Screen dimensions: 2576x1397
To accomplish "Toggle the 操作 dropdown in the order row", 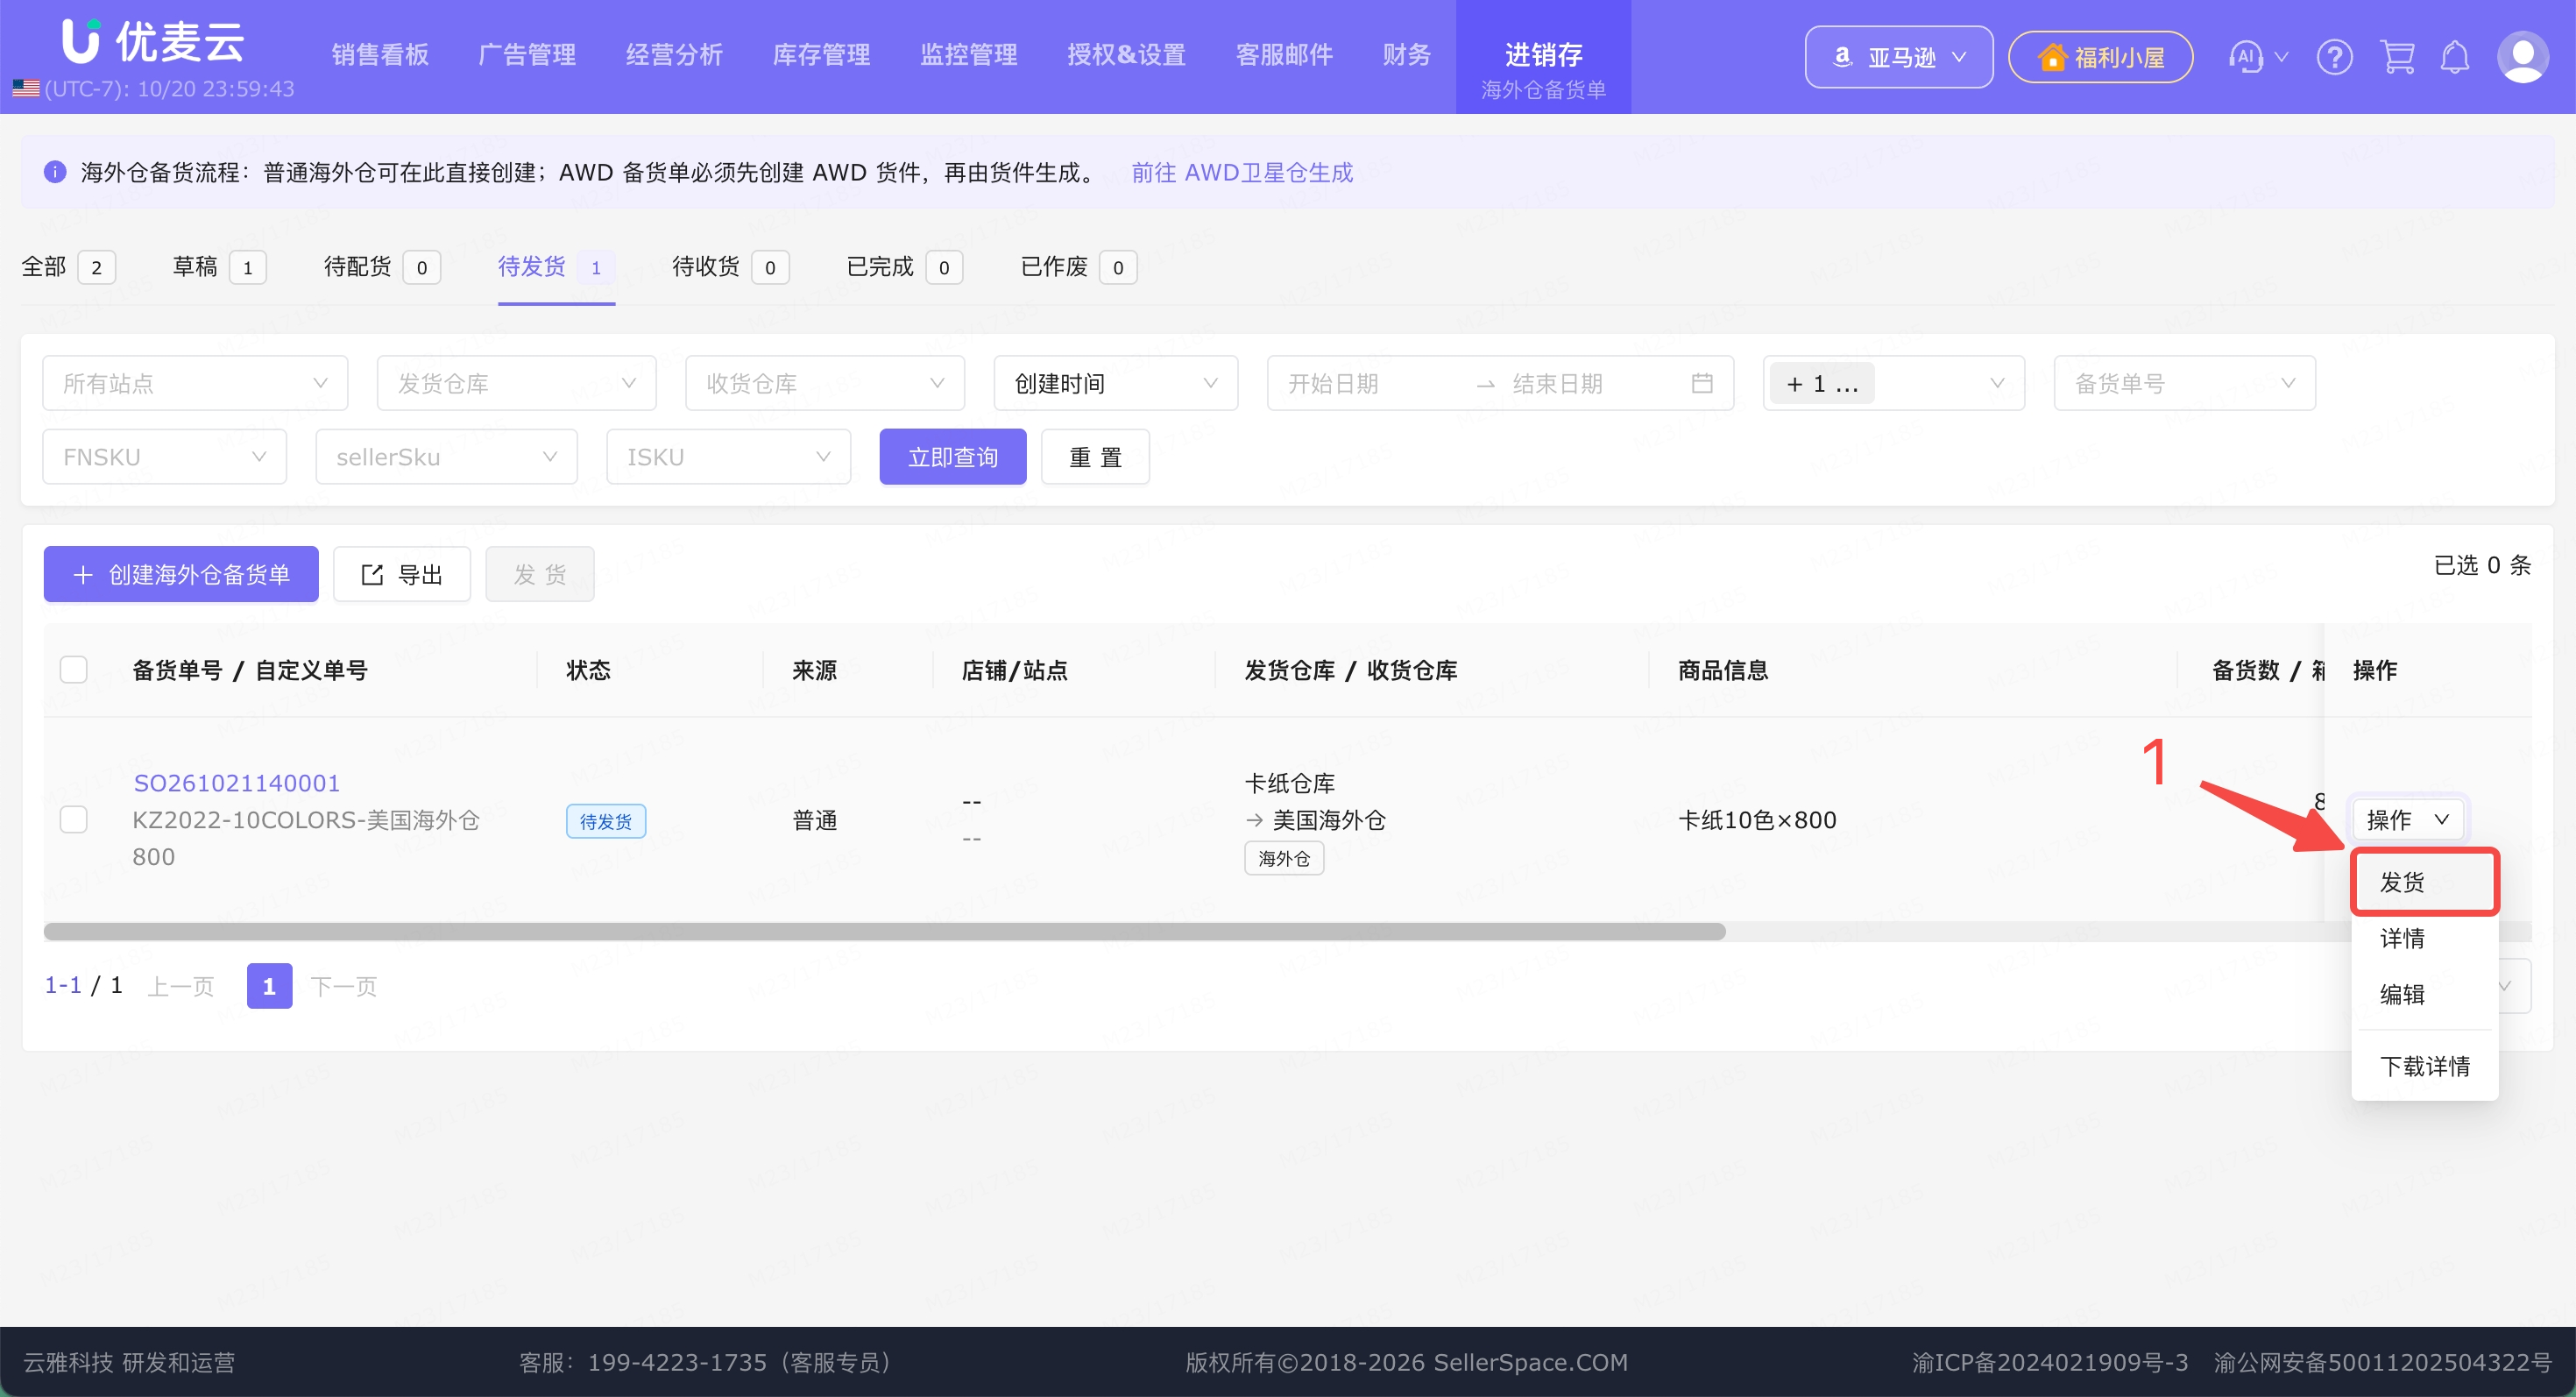I will tap(2407, 819).
